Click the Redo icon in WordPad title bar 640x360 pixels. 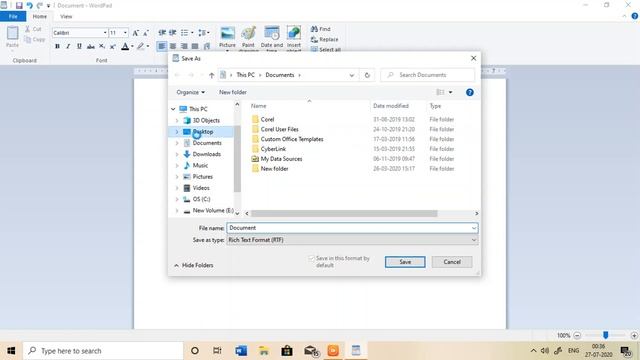pos(40,5)
